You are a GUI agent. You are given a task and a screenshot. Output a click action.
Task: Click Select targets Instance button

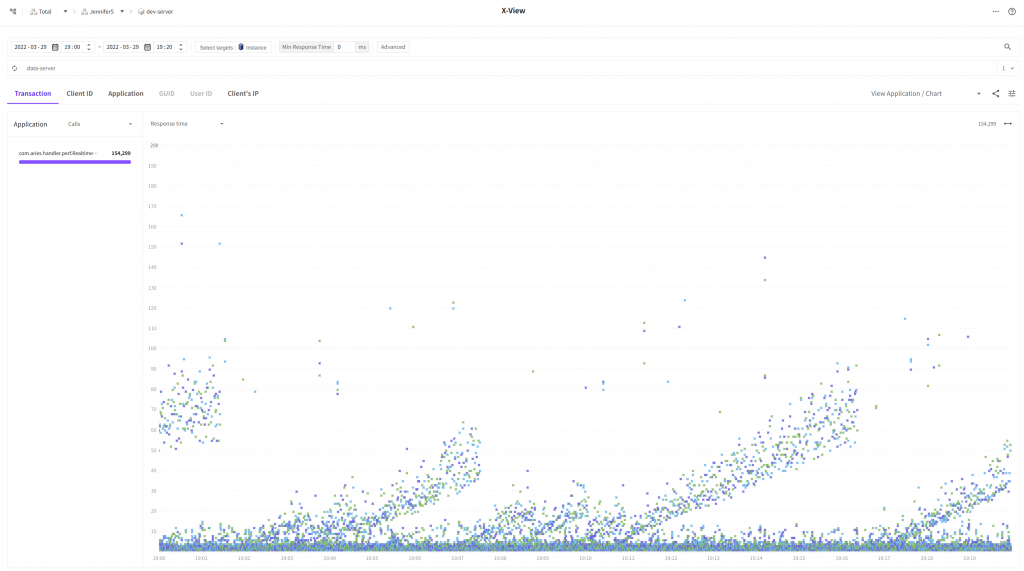(x=233, y=47)
